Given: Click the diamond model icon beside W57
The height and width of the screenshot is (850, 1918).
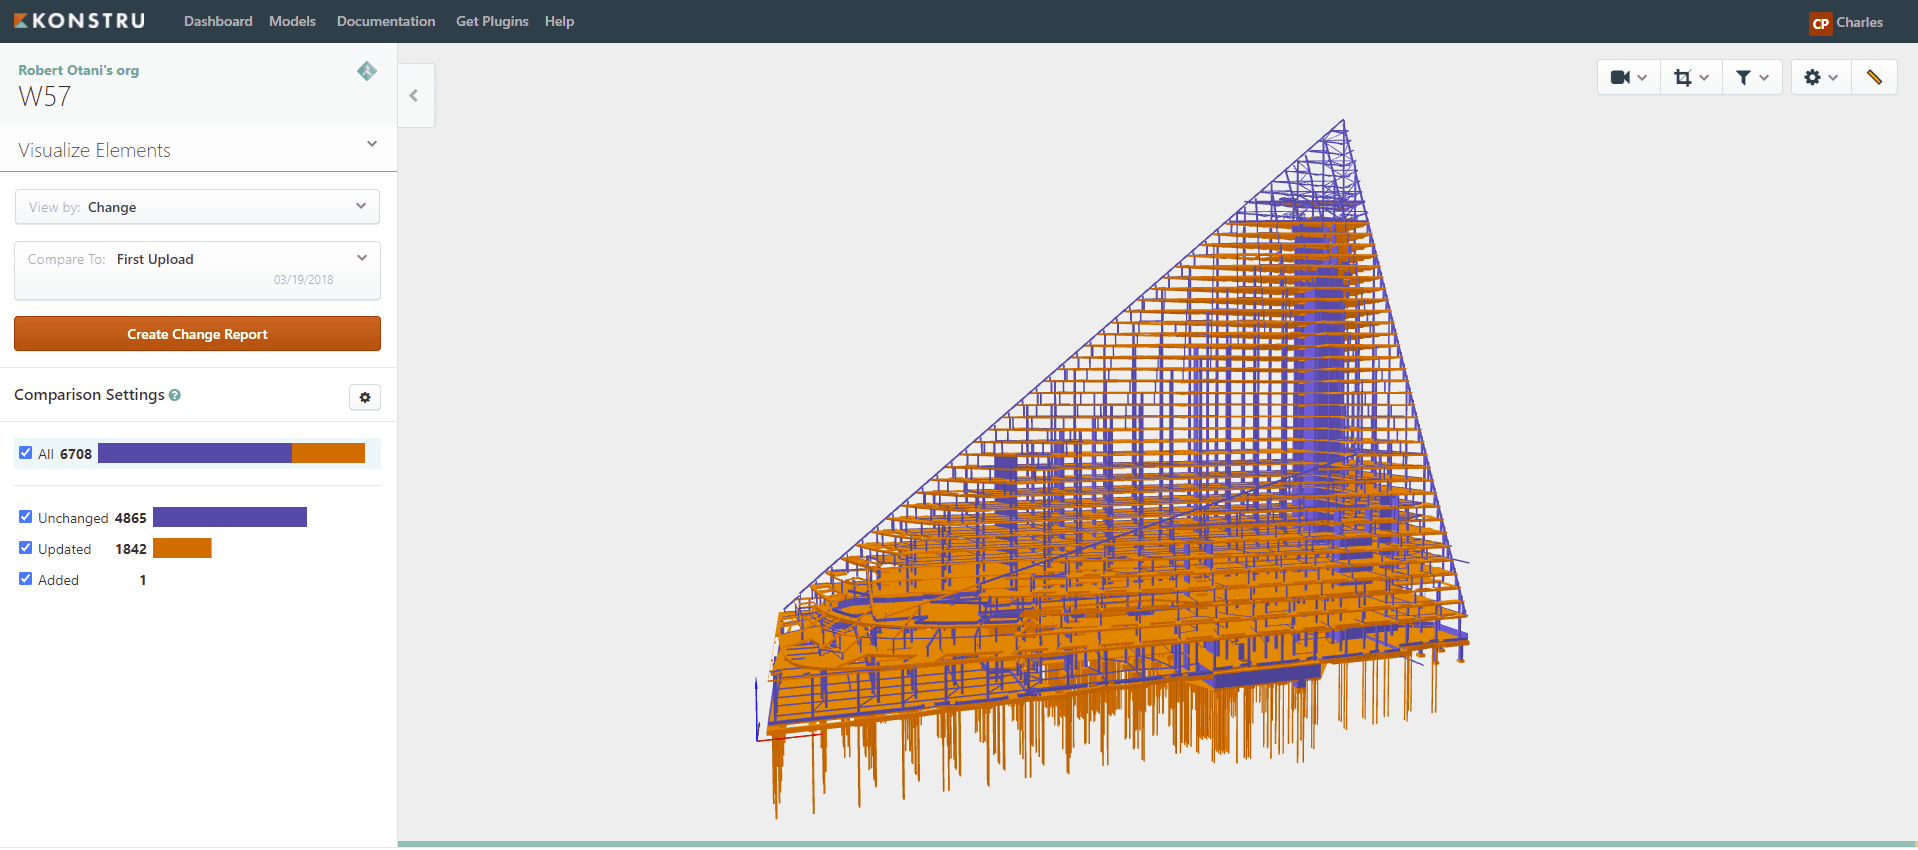Looking at the screenshot, I should (x=367, y=71).
